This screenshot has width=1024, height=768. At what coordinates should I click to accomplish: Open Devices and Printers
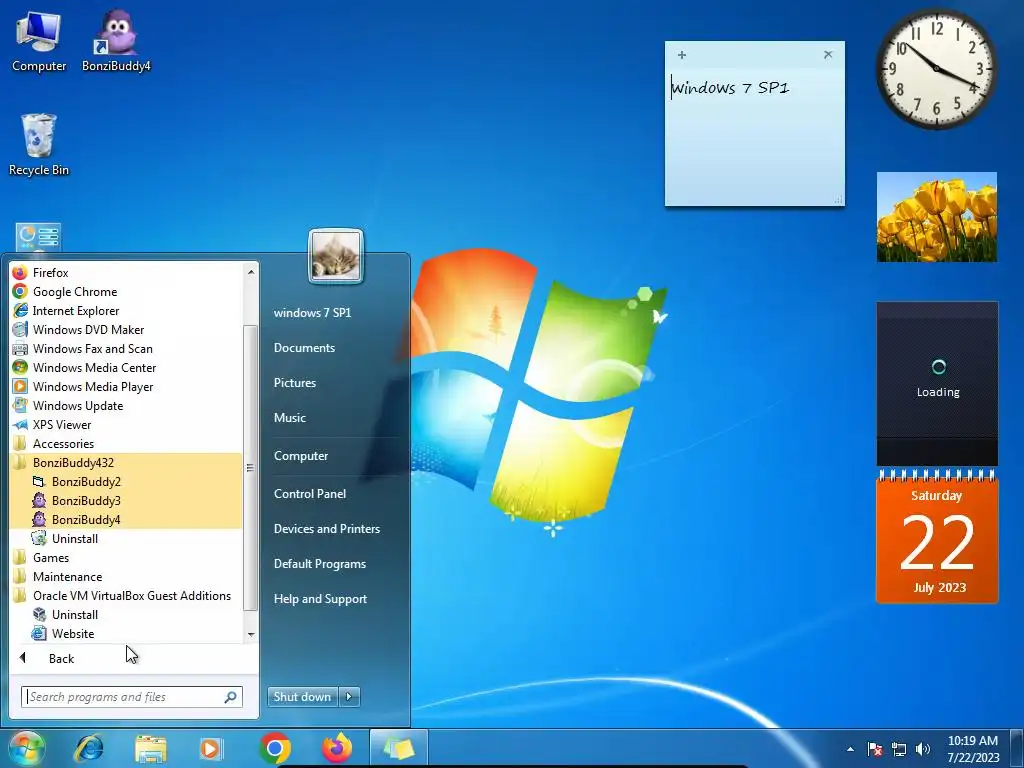(x=327, y=528)
